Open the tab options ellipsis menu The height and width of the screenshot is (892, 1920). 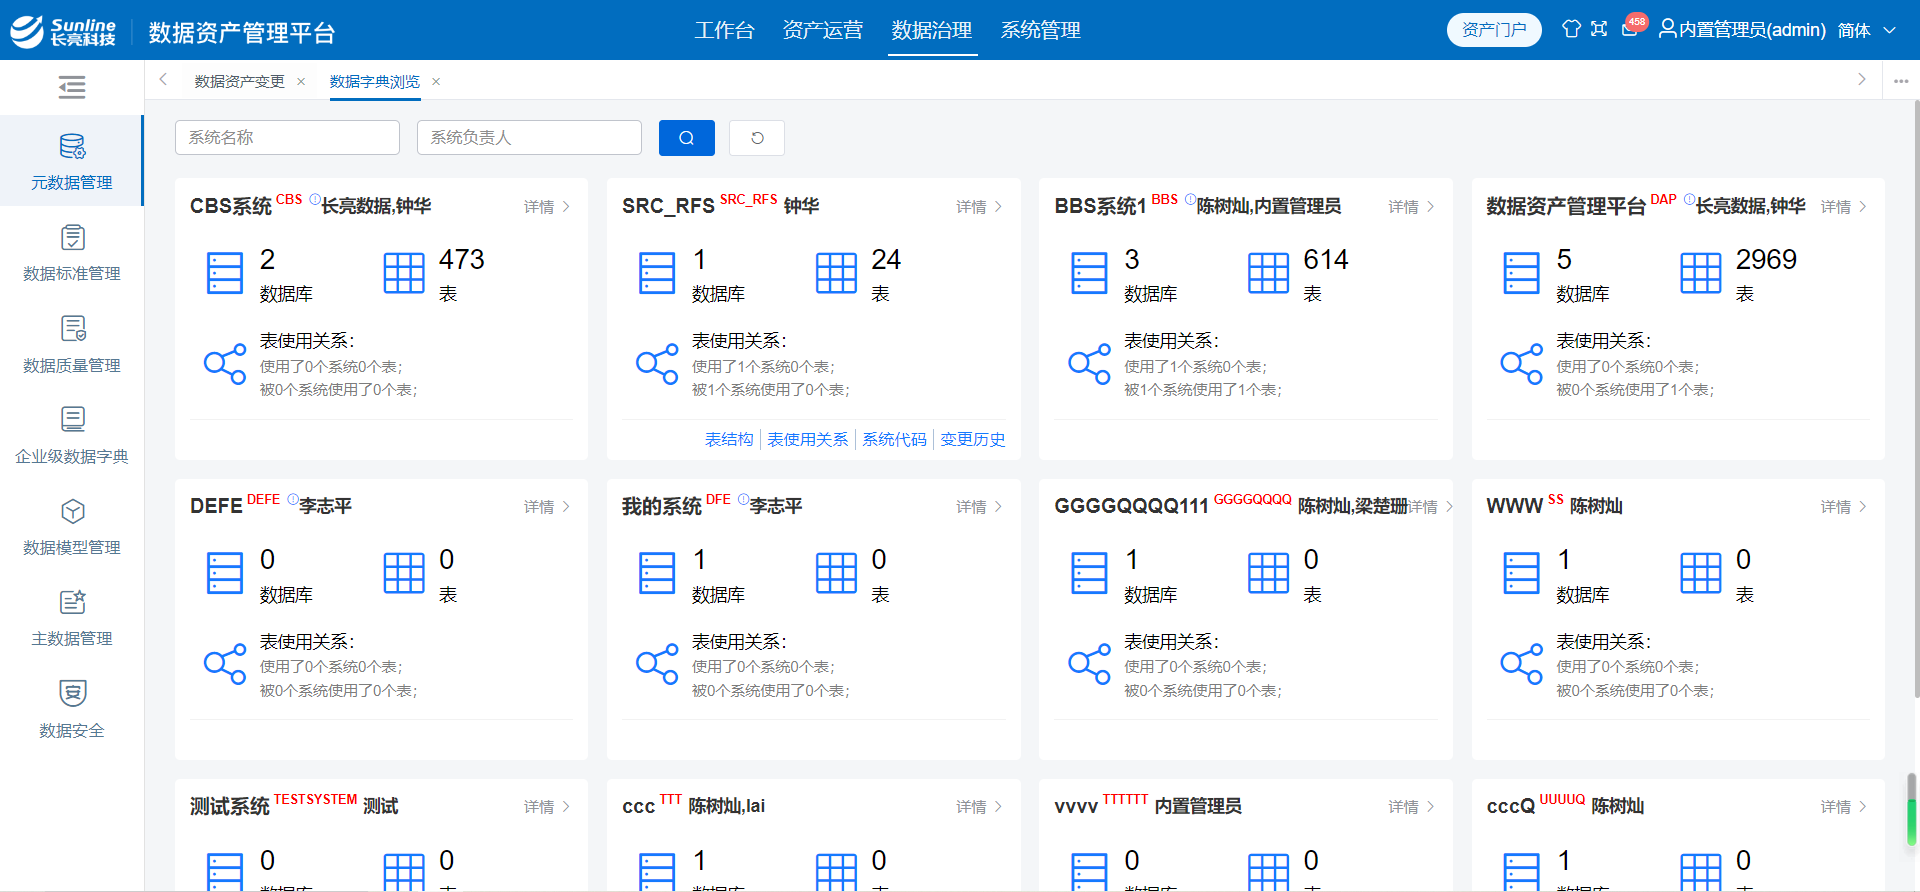click(1901, 81)
